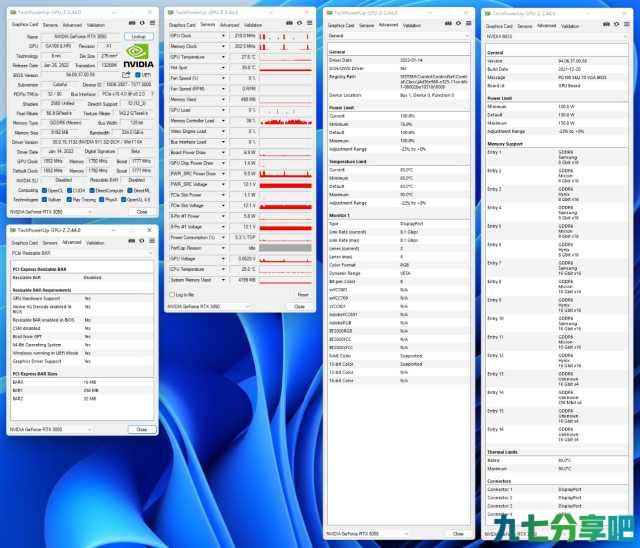Toggle the Vulkan checkbox
The width and height of the screenshot is (640, 548).
tap(44, 200)
